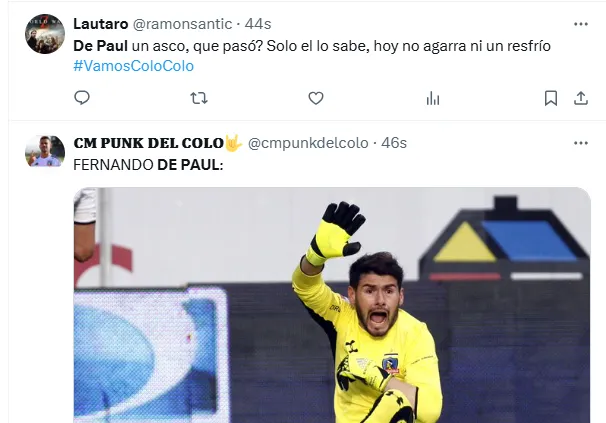The height and width of the screenshot is (423, 606).
Task: Open the @ramonsantic handle
Action: coord(182,24)
